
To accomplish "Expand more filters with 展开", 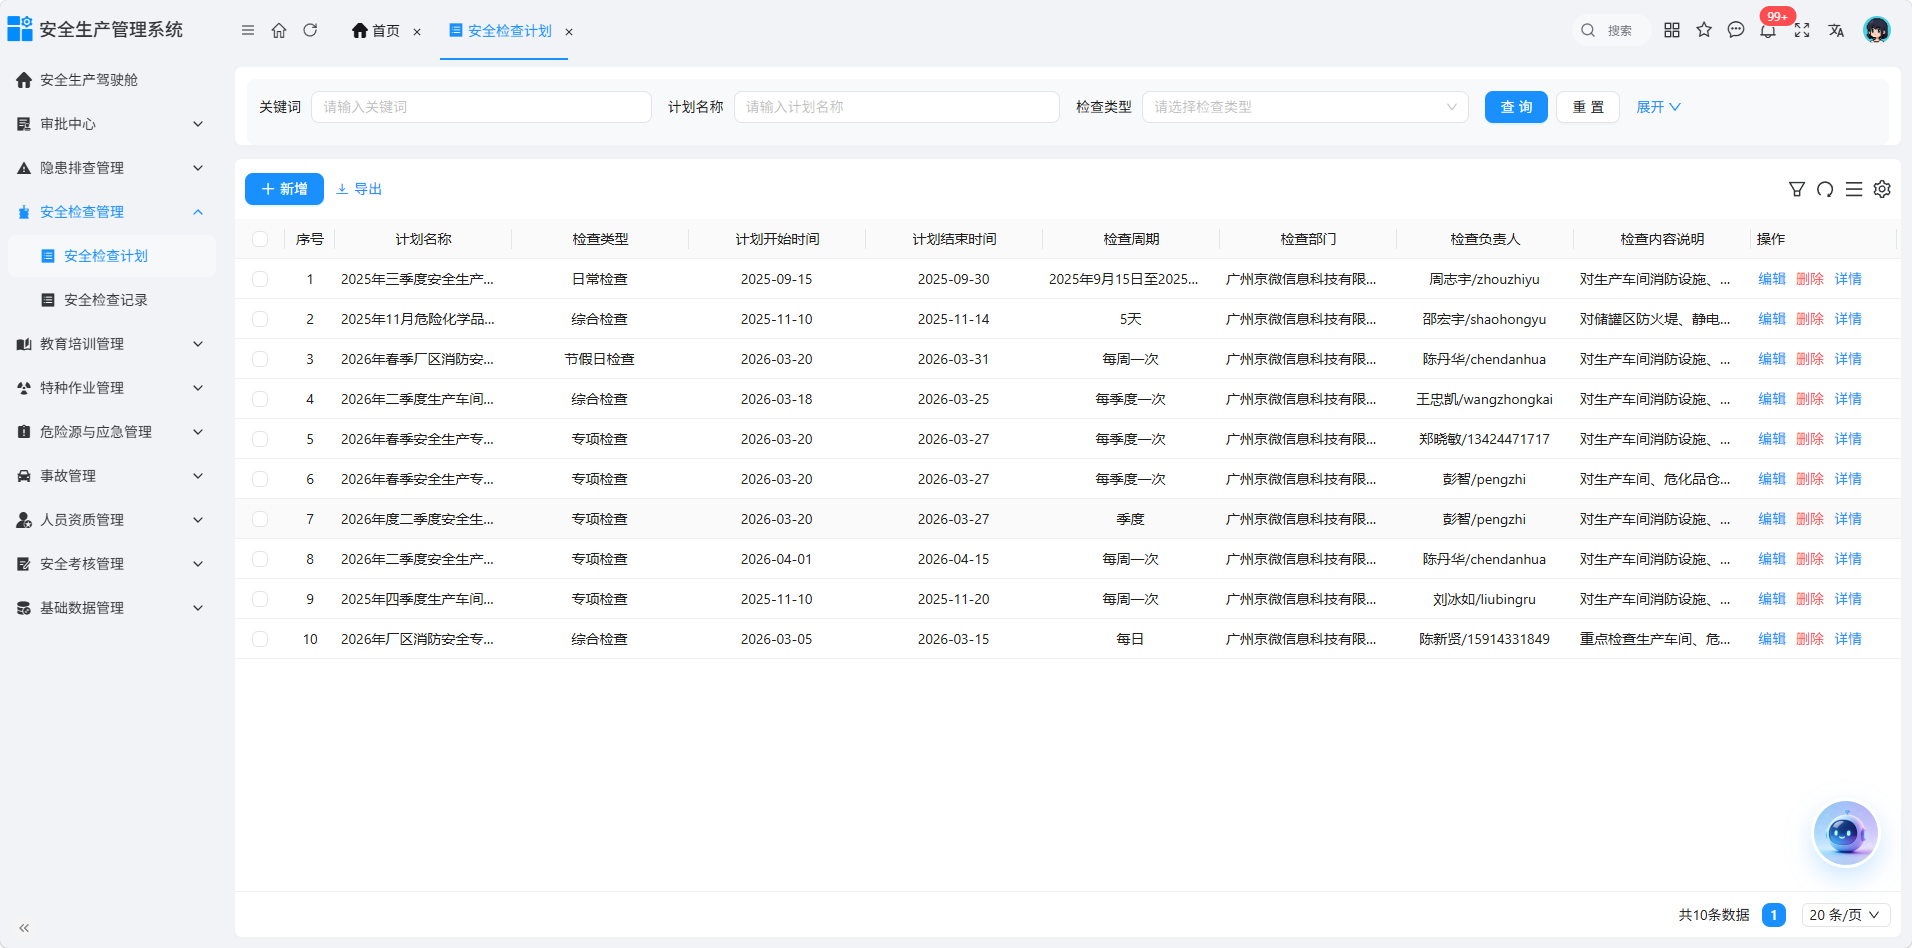I will coord(1658,107).
